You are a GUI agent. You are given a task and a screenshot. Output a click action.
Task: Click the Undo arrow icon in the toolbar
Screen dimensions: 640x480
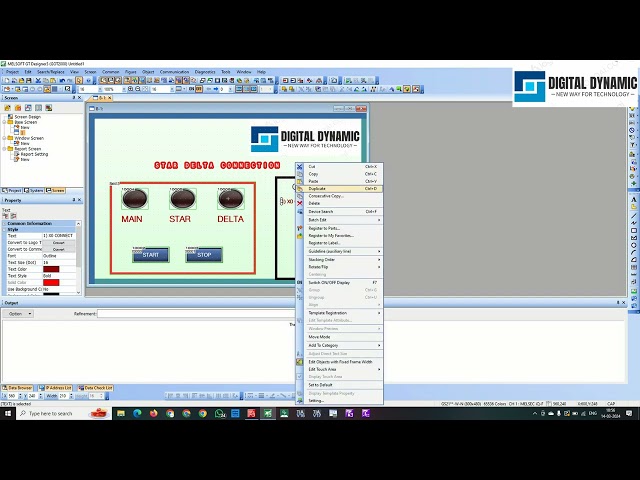[62, 81]
